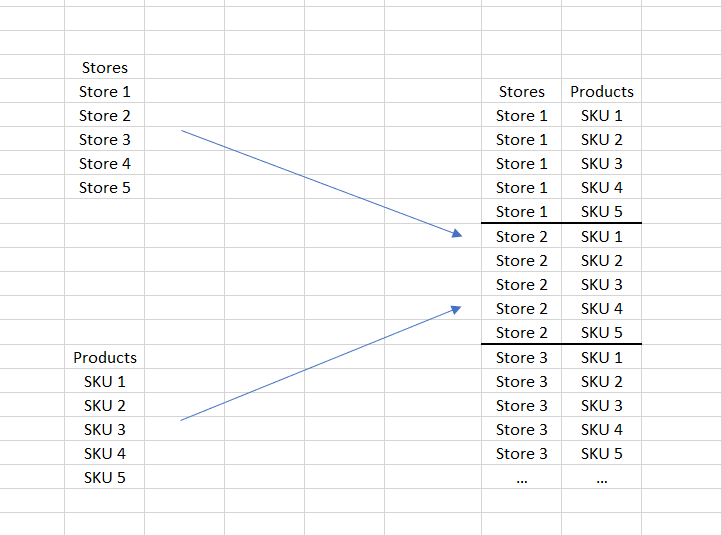Select the ellipsis cell ending the combined Products column
Viewport: 722px width, 535px height.
[602, 477]
